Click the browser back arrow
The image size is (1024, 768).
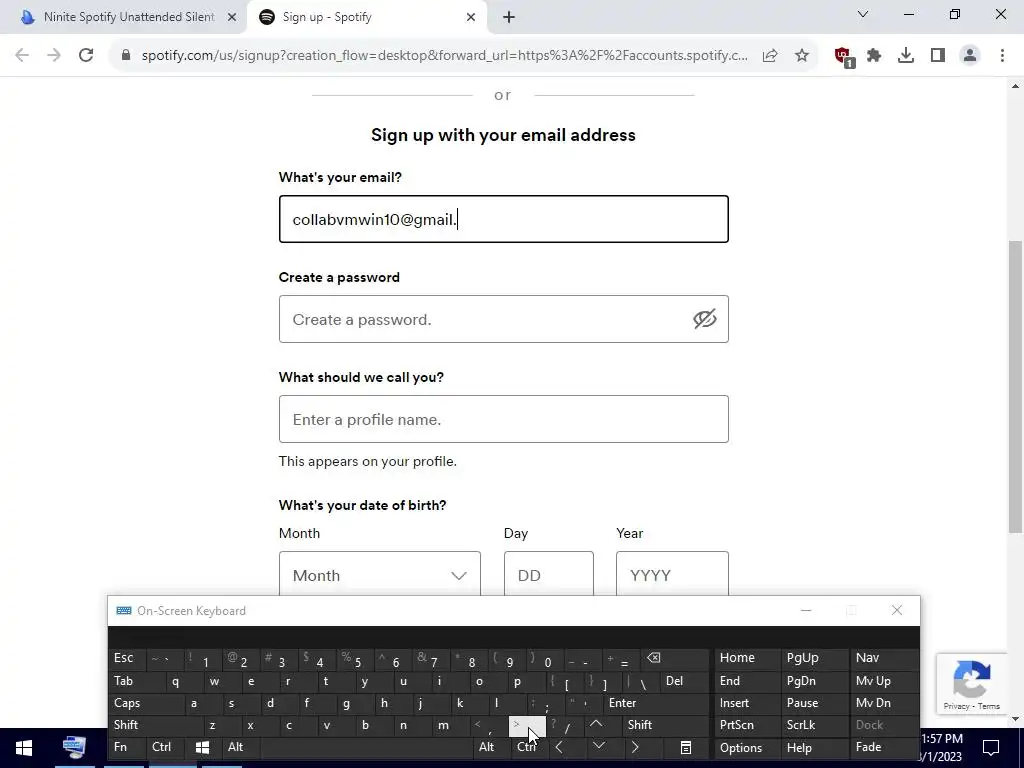(x=22, y=56)
